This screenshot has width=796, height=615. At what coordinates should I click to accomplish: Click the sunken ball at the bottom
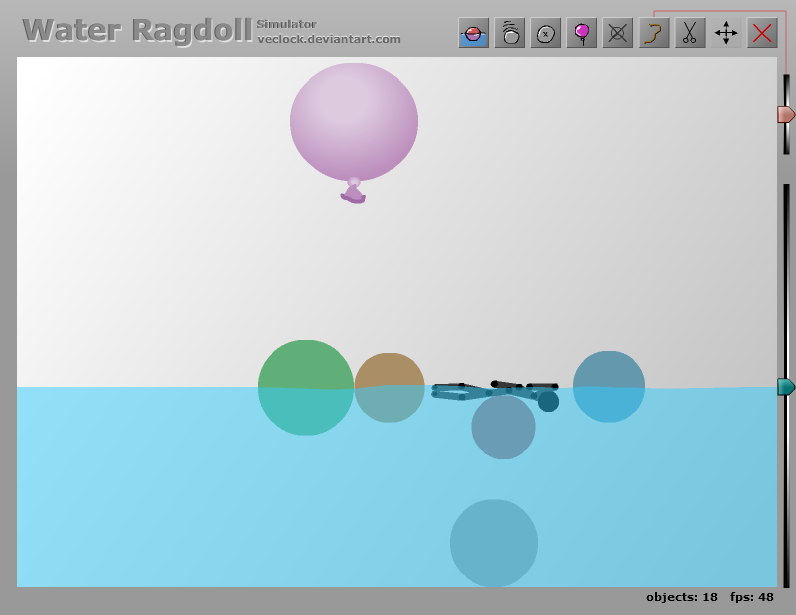point(494,543)
